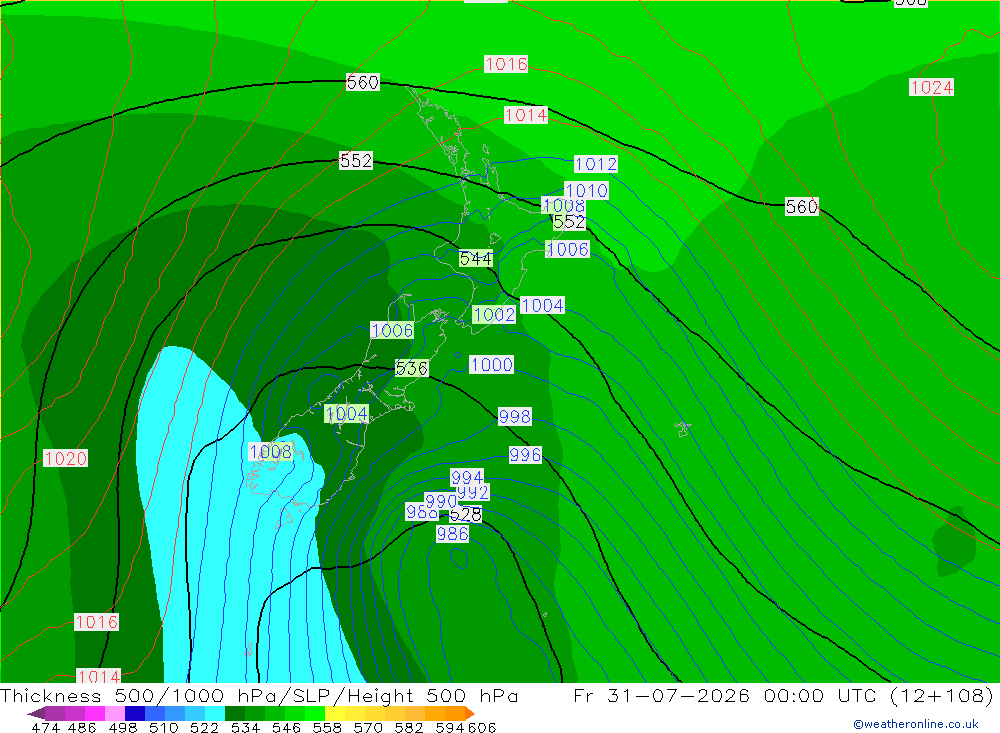The image size is (1000, 733).
Task: Click the blue 998 isobar label
Action: 515,417
